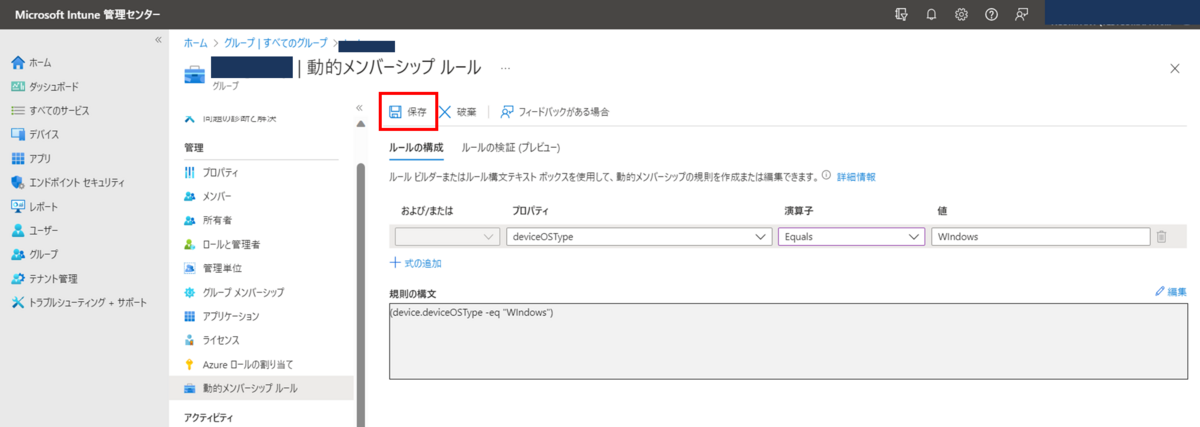The width and height of the screenshot is (1200, 427).
Task: Open the feedback person icon in header
Action: point(1022,14)
